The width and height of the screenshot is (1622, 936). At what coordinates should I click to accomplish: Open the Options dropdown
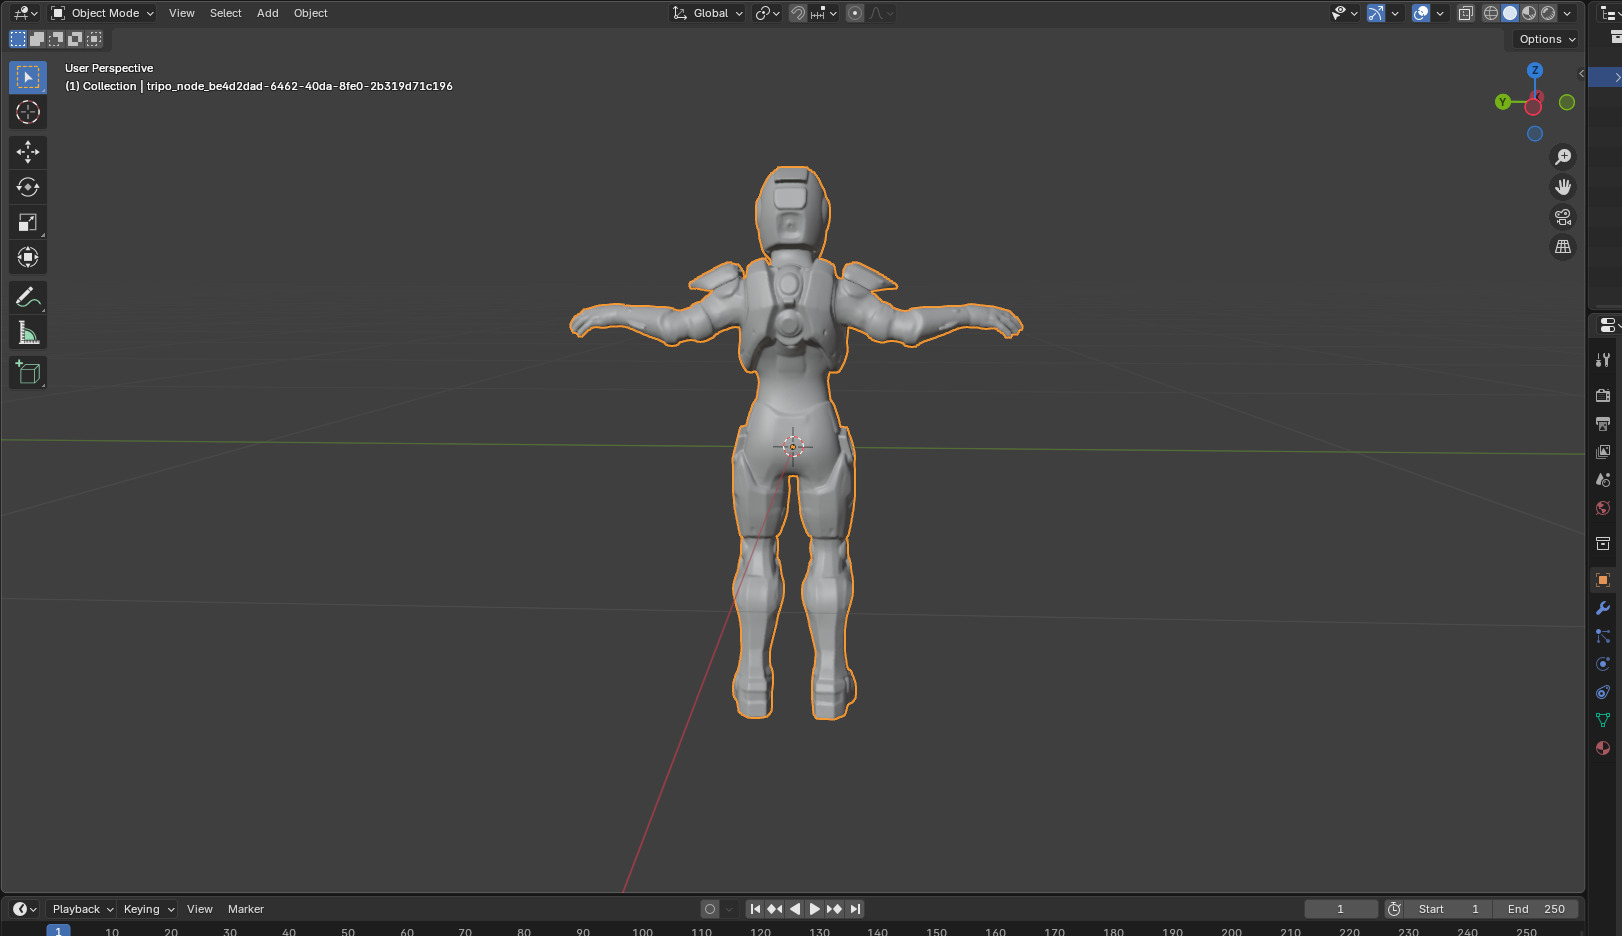(1547, 39)
